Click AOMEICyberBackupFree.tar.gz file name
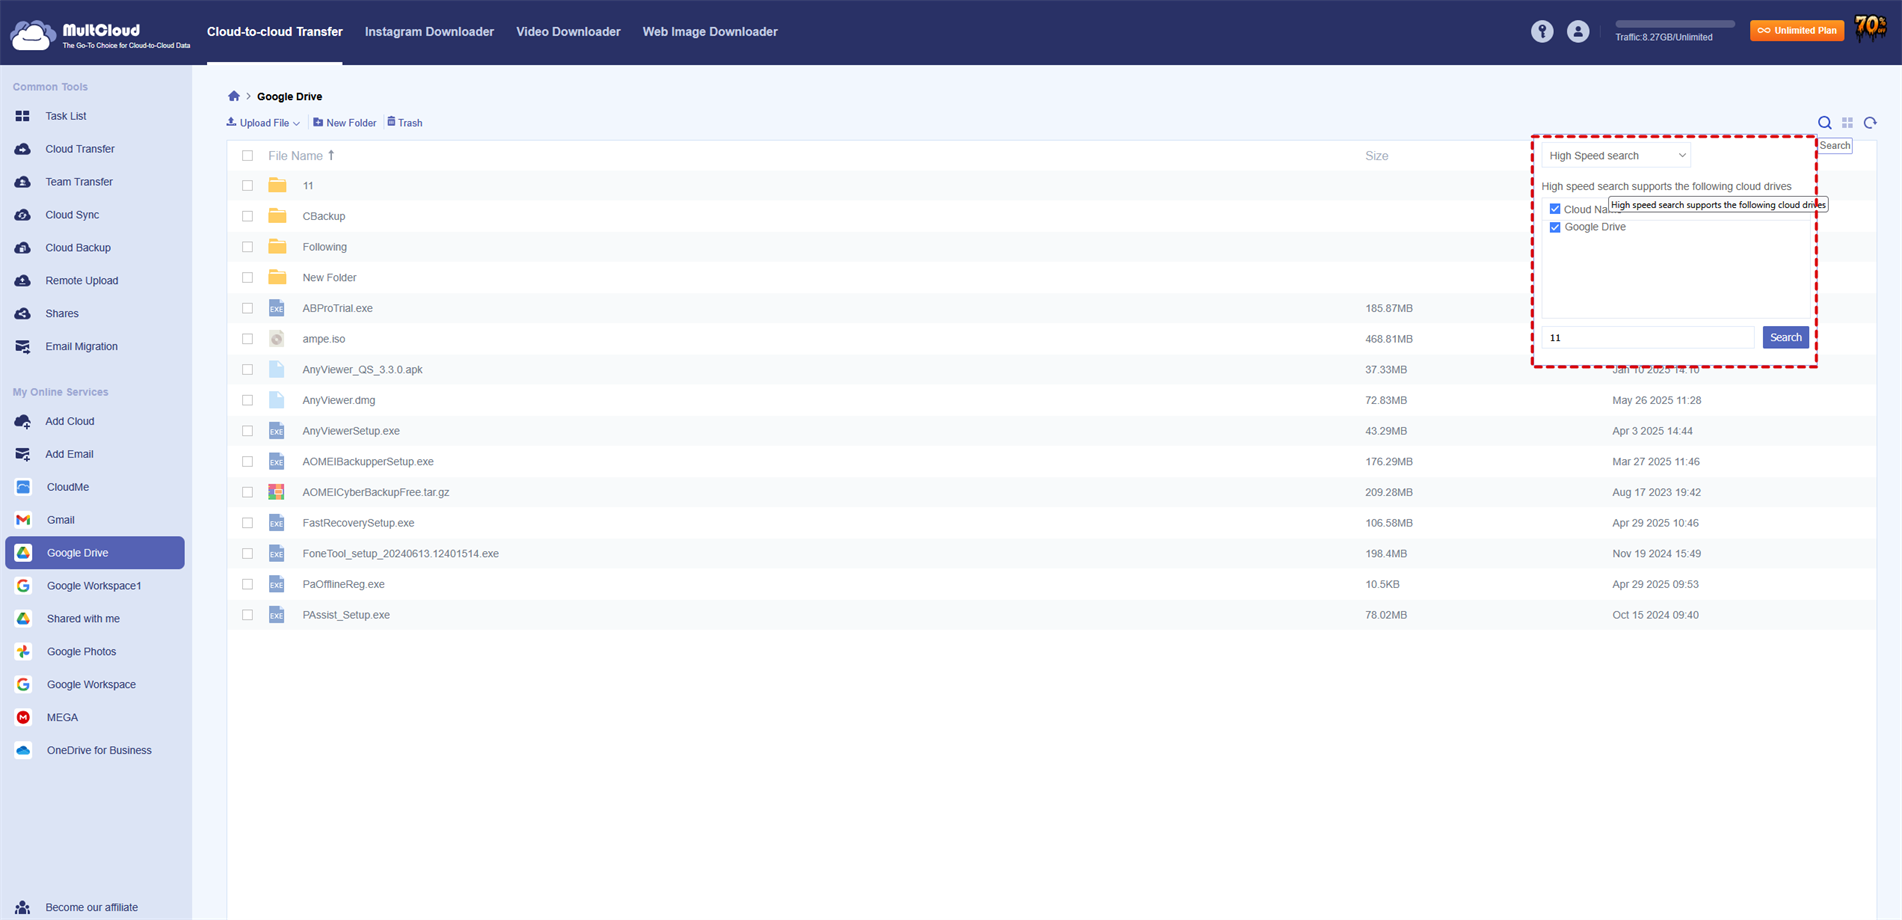The width and height of the screenshot is (1902, 920). click(x=376, y=493)
